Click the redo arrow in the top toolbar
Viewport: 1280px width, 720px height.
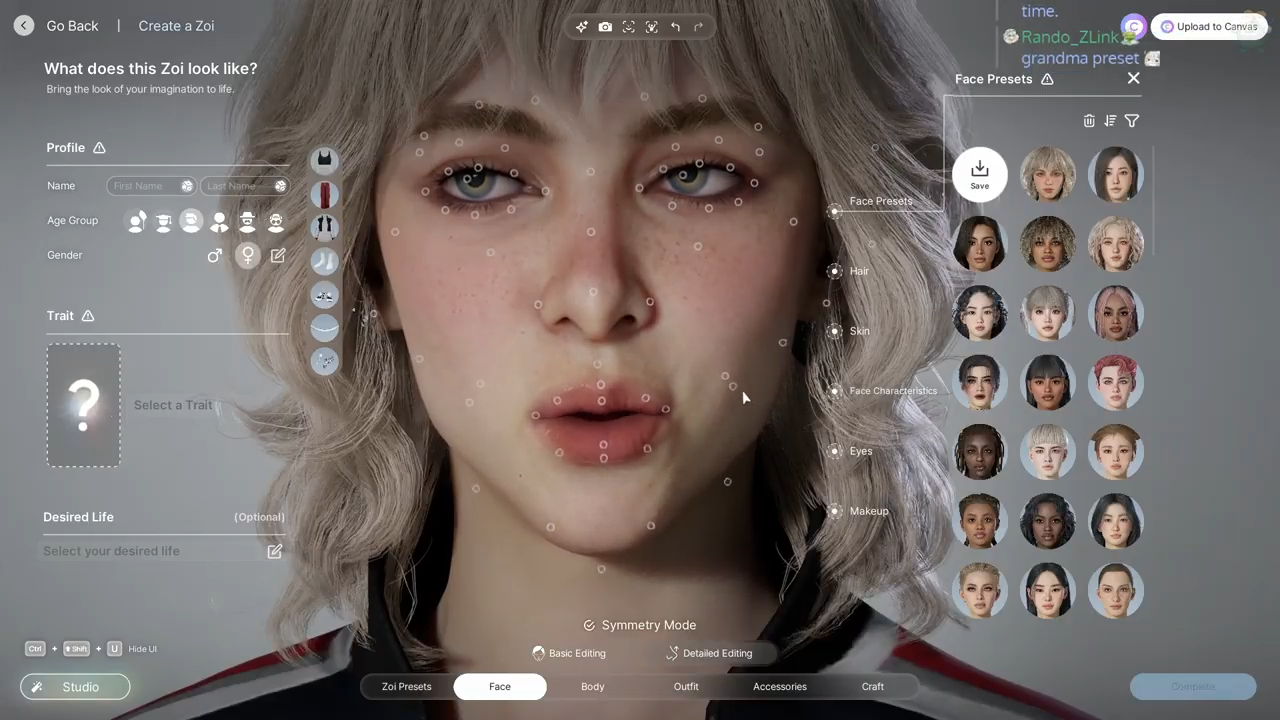[x=698, y=27]
